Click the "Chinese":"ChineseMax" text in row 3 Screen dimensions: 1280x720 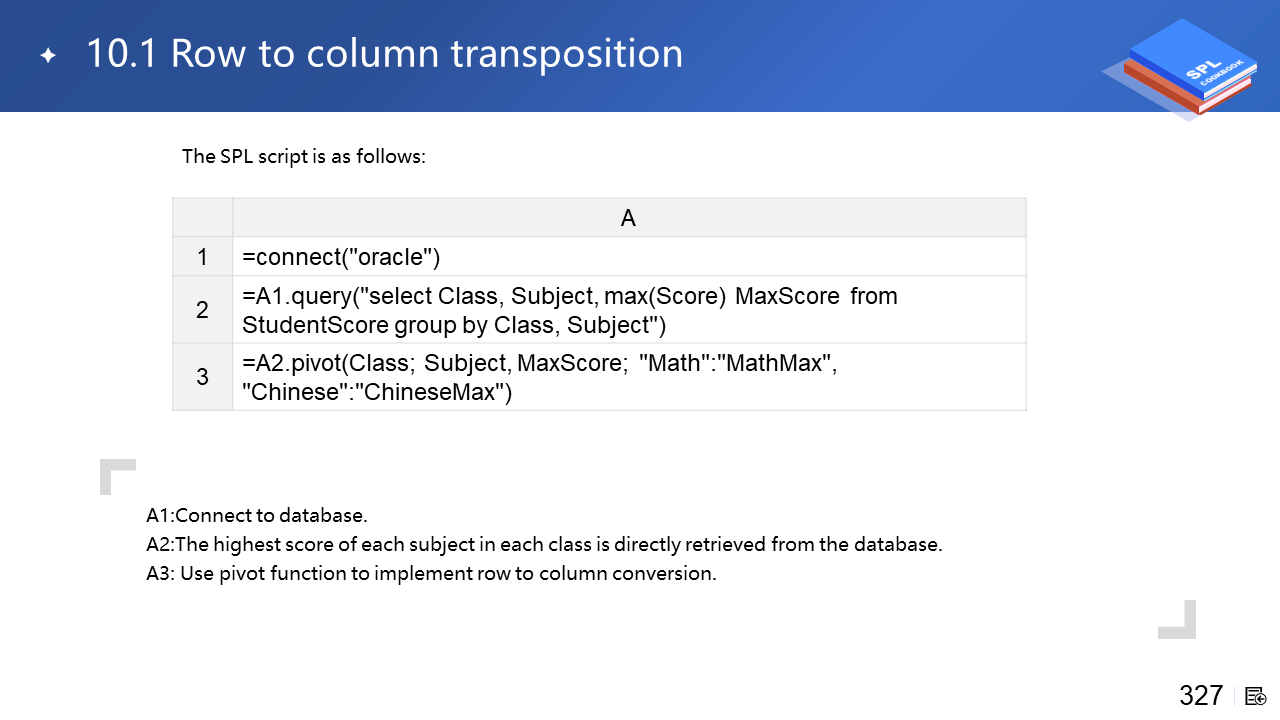[377, 392]
